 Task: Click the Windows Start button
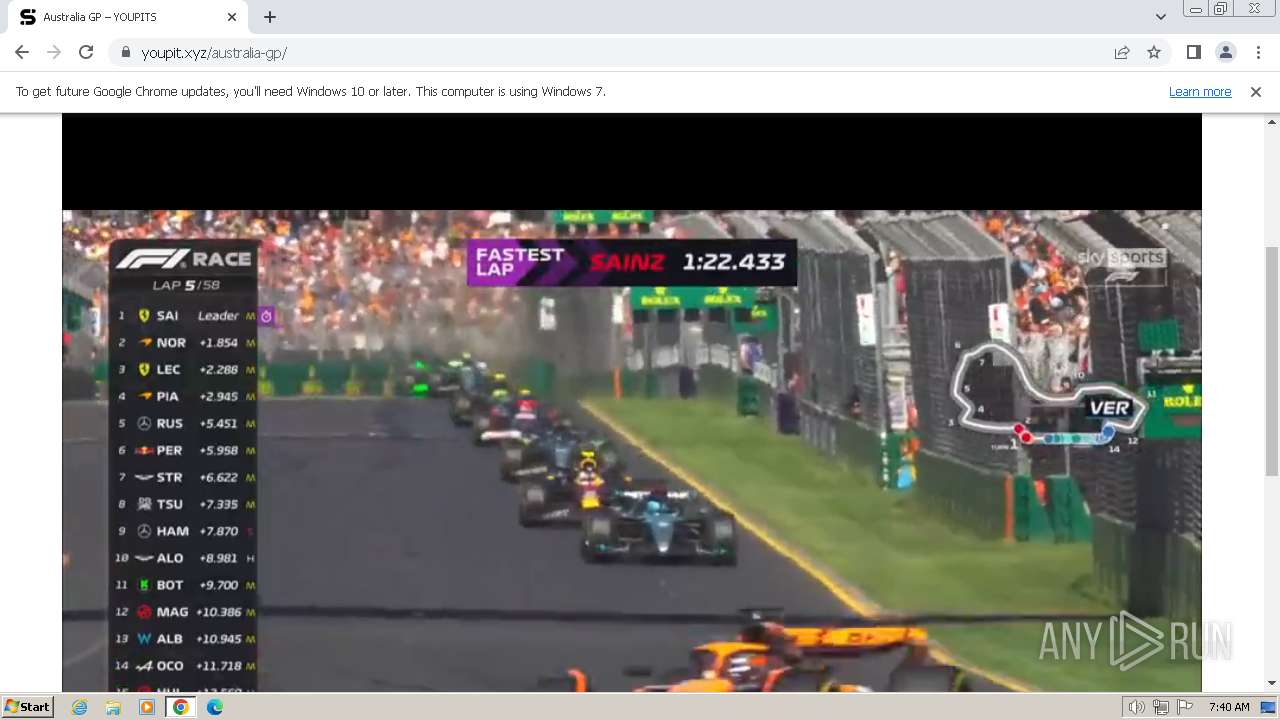(x=28, y=706)
